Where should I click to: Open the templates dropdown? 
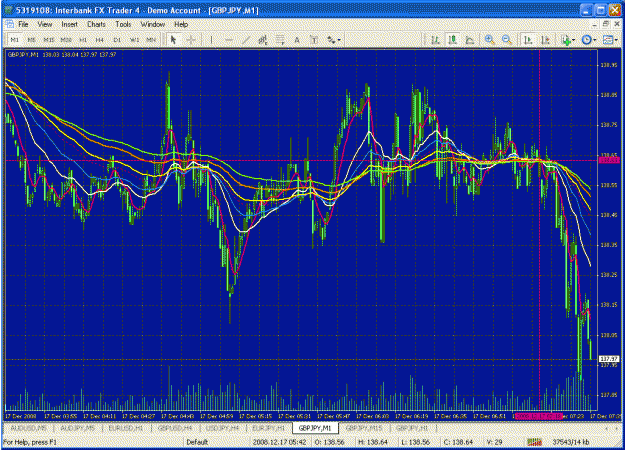610,39
